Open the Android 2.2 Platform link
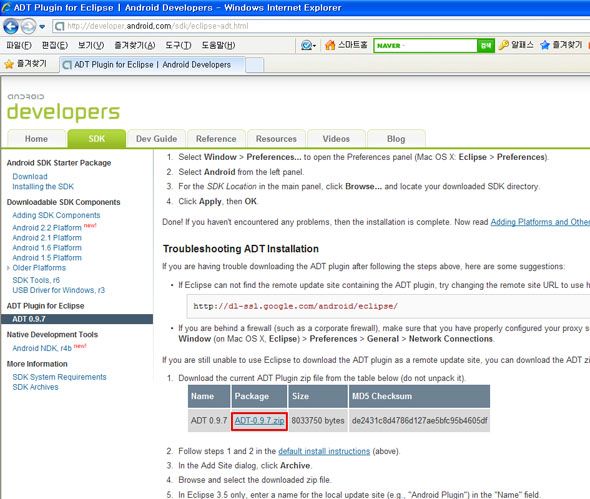 [x=47, y=228]
